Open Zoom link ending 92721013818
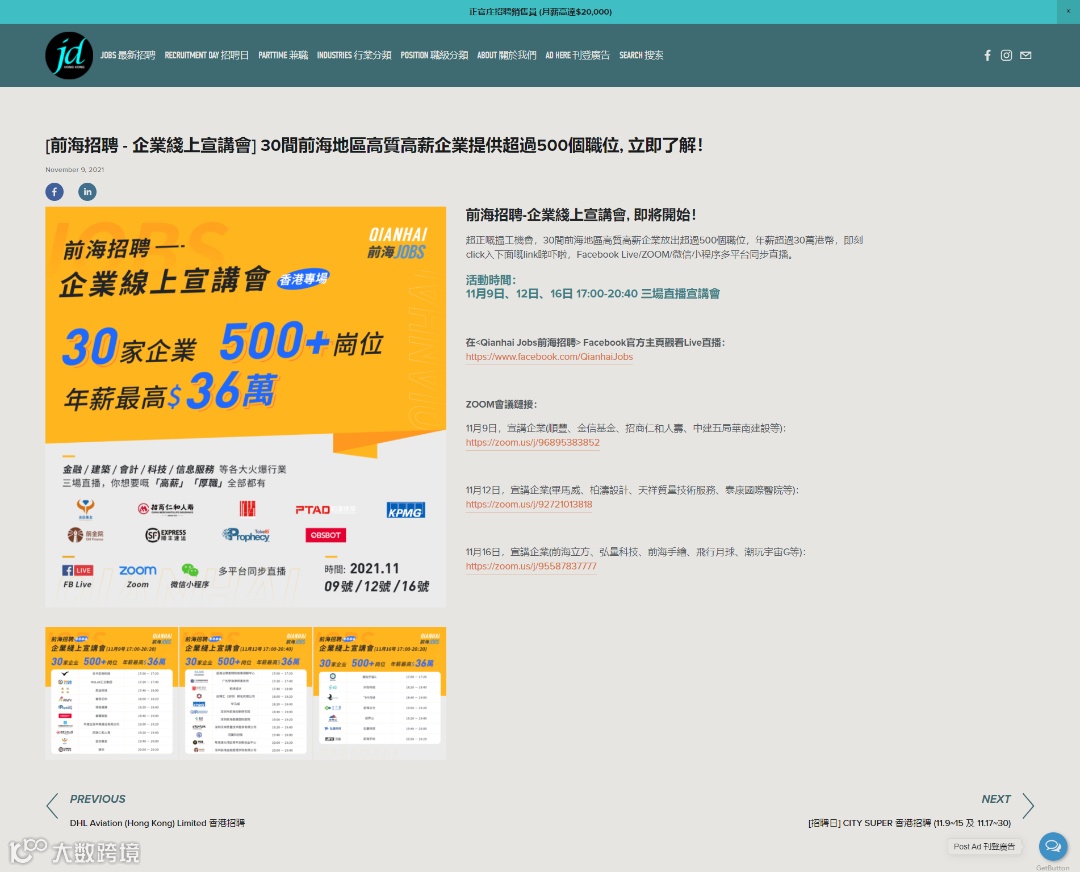 coord(529,504)
